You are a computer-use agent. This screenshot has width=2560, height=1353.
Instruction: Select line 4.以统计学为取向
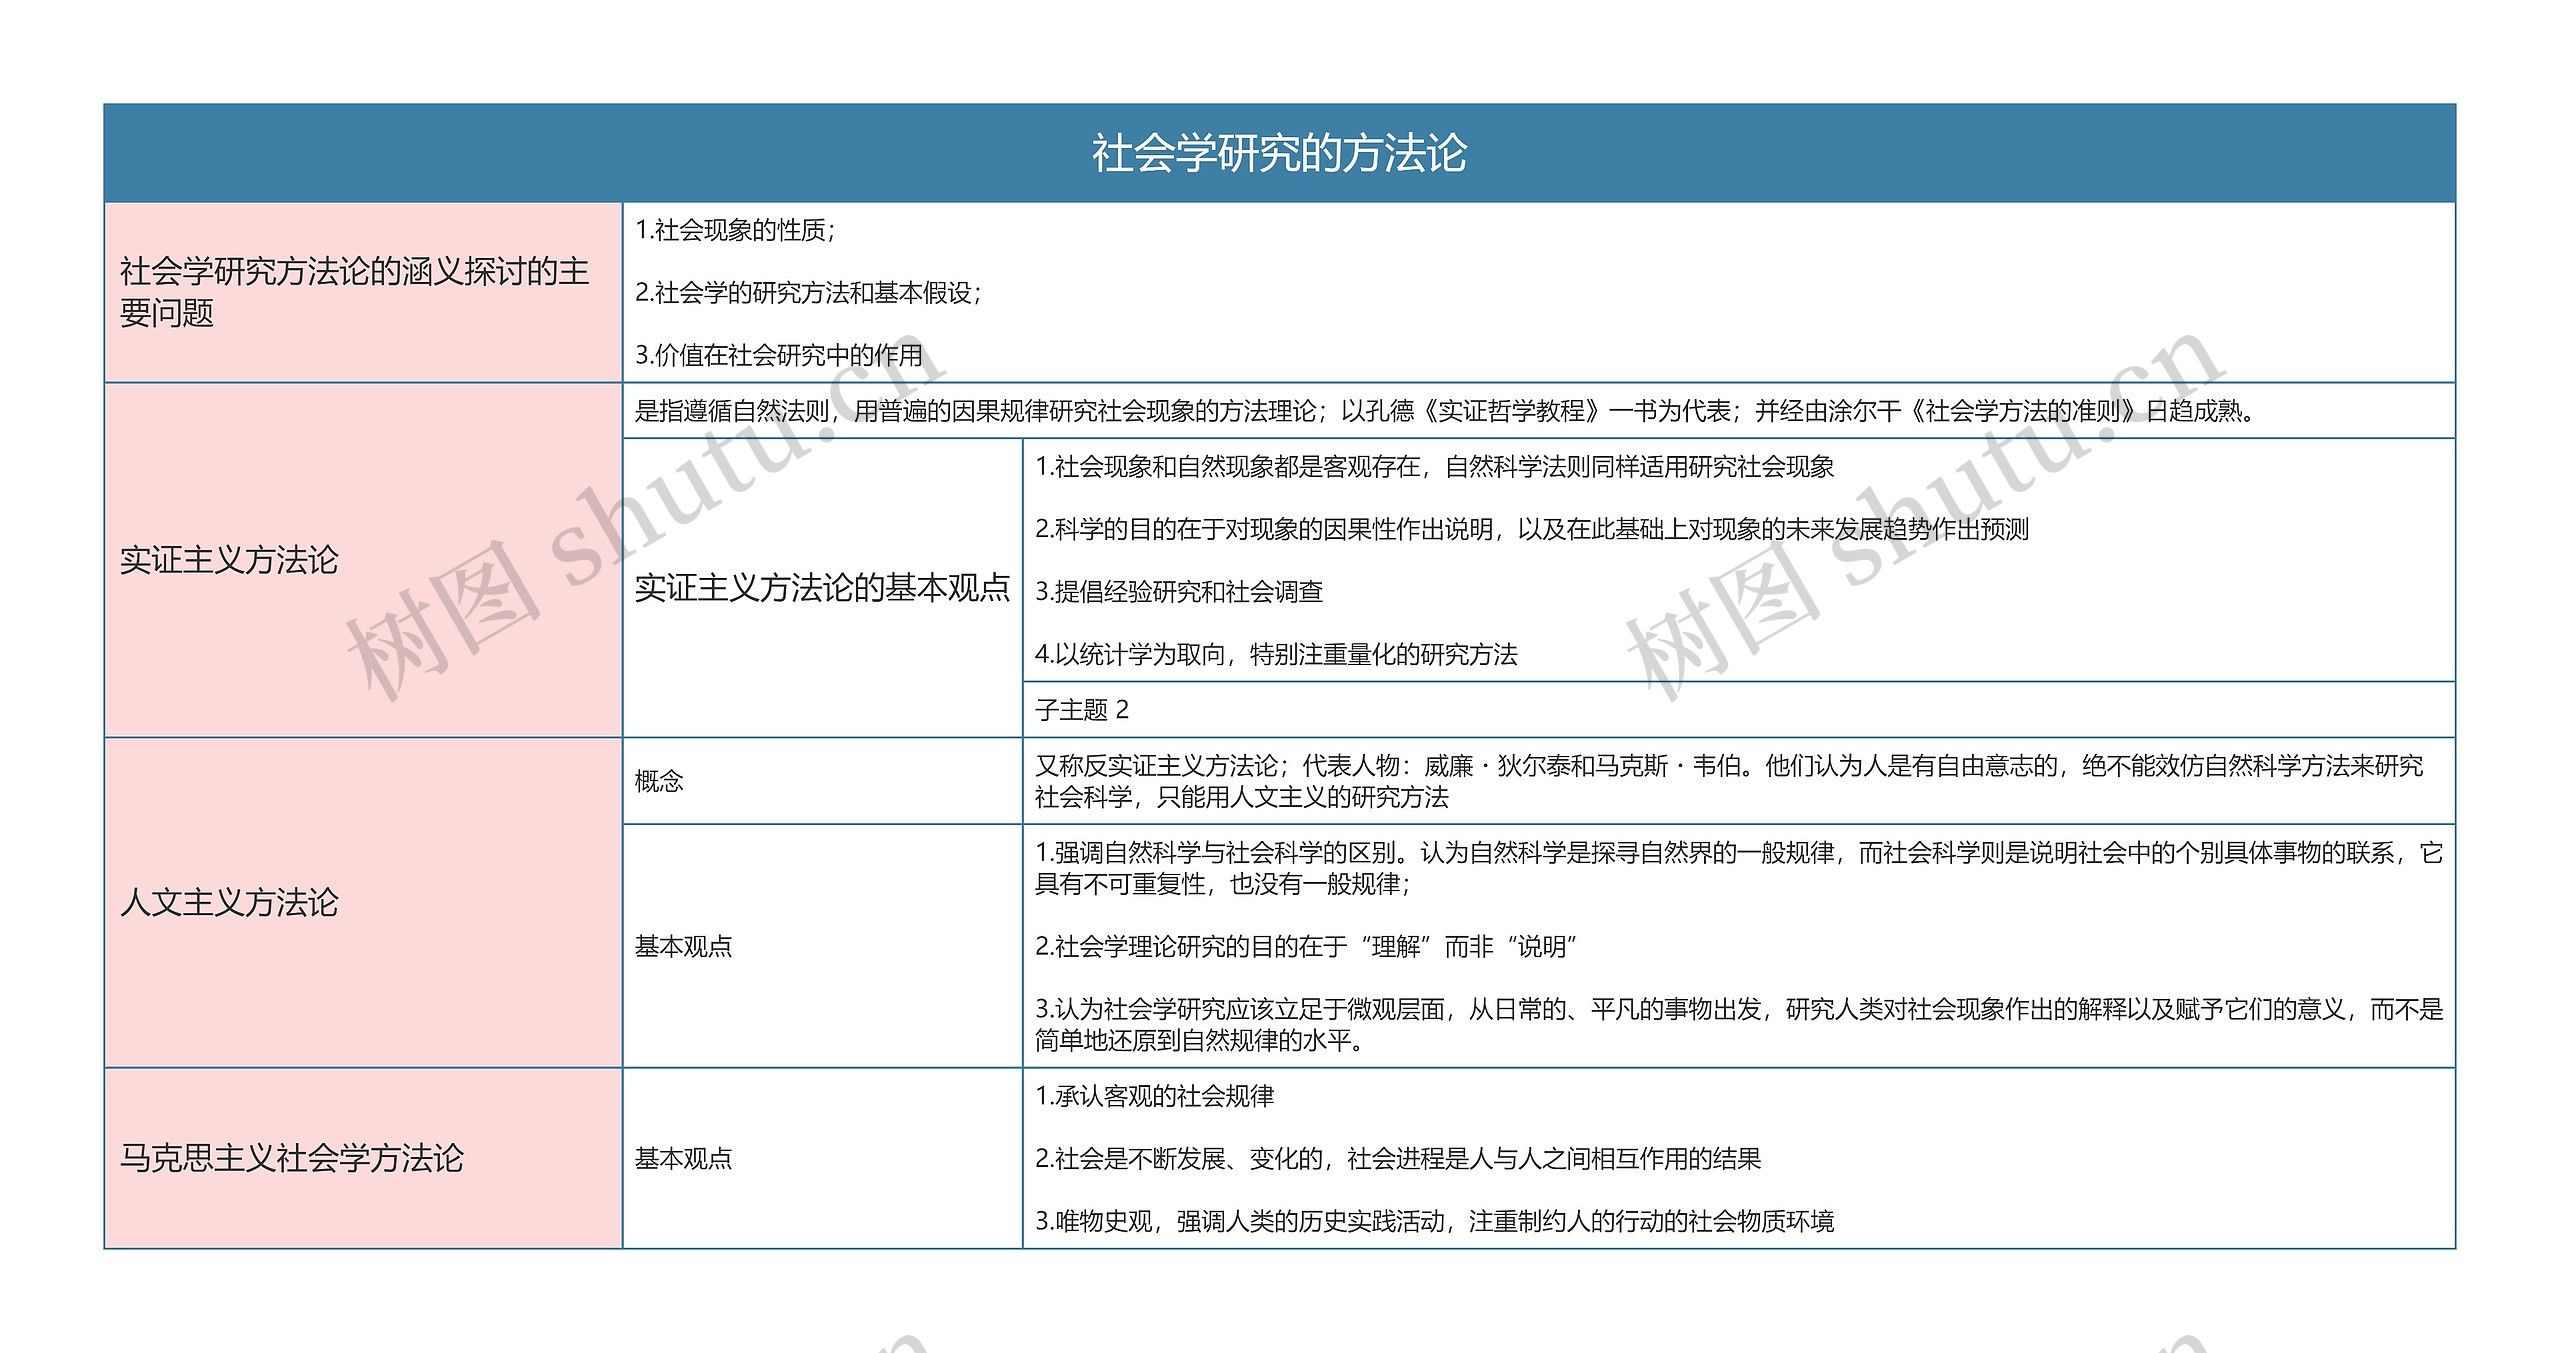(1276, 655)
